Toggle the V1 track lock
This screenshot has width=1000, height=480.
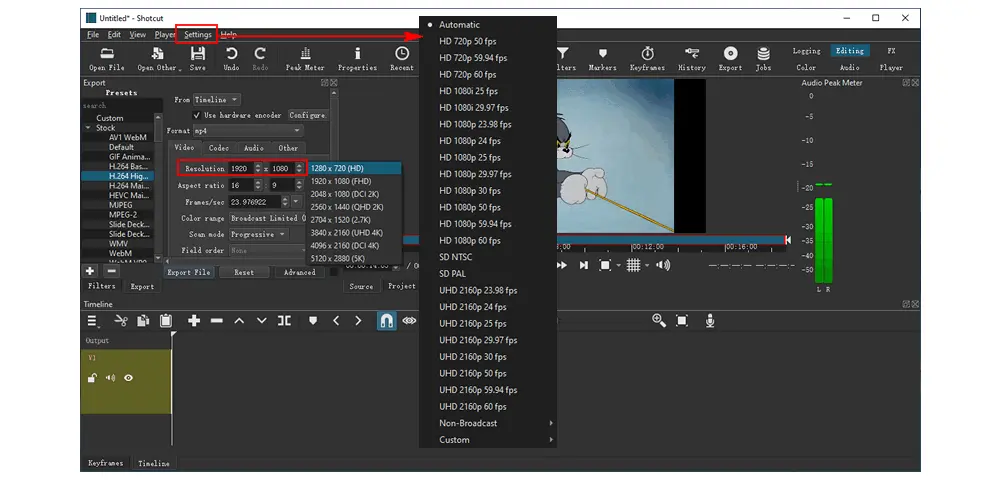pyautogui.click(x=92, y=378)
